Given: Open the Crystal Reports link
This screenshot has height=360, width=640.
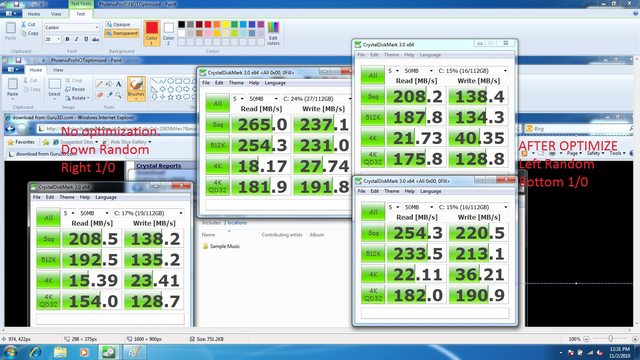Looking at the screenshot, I should pyautogui.click(x=158, y=166).
